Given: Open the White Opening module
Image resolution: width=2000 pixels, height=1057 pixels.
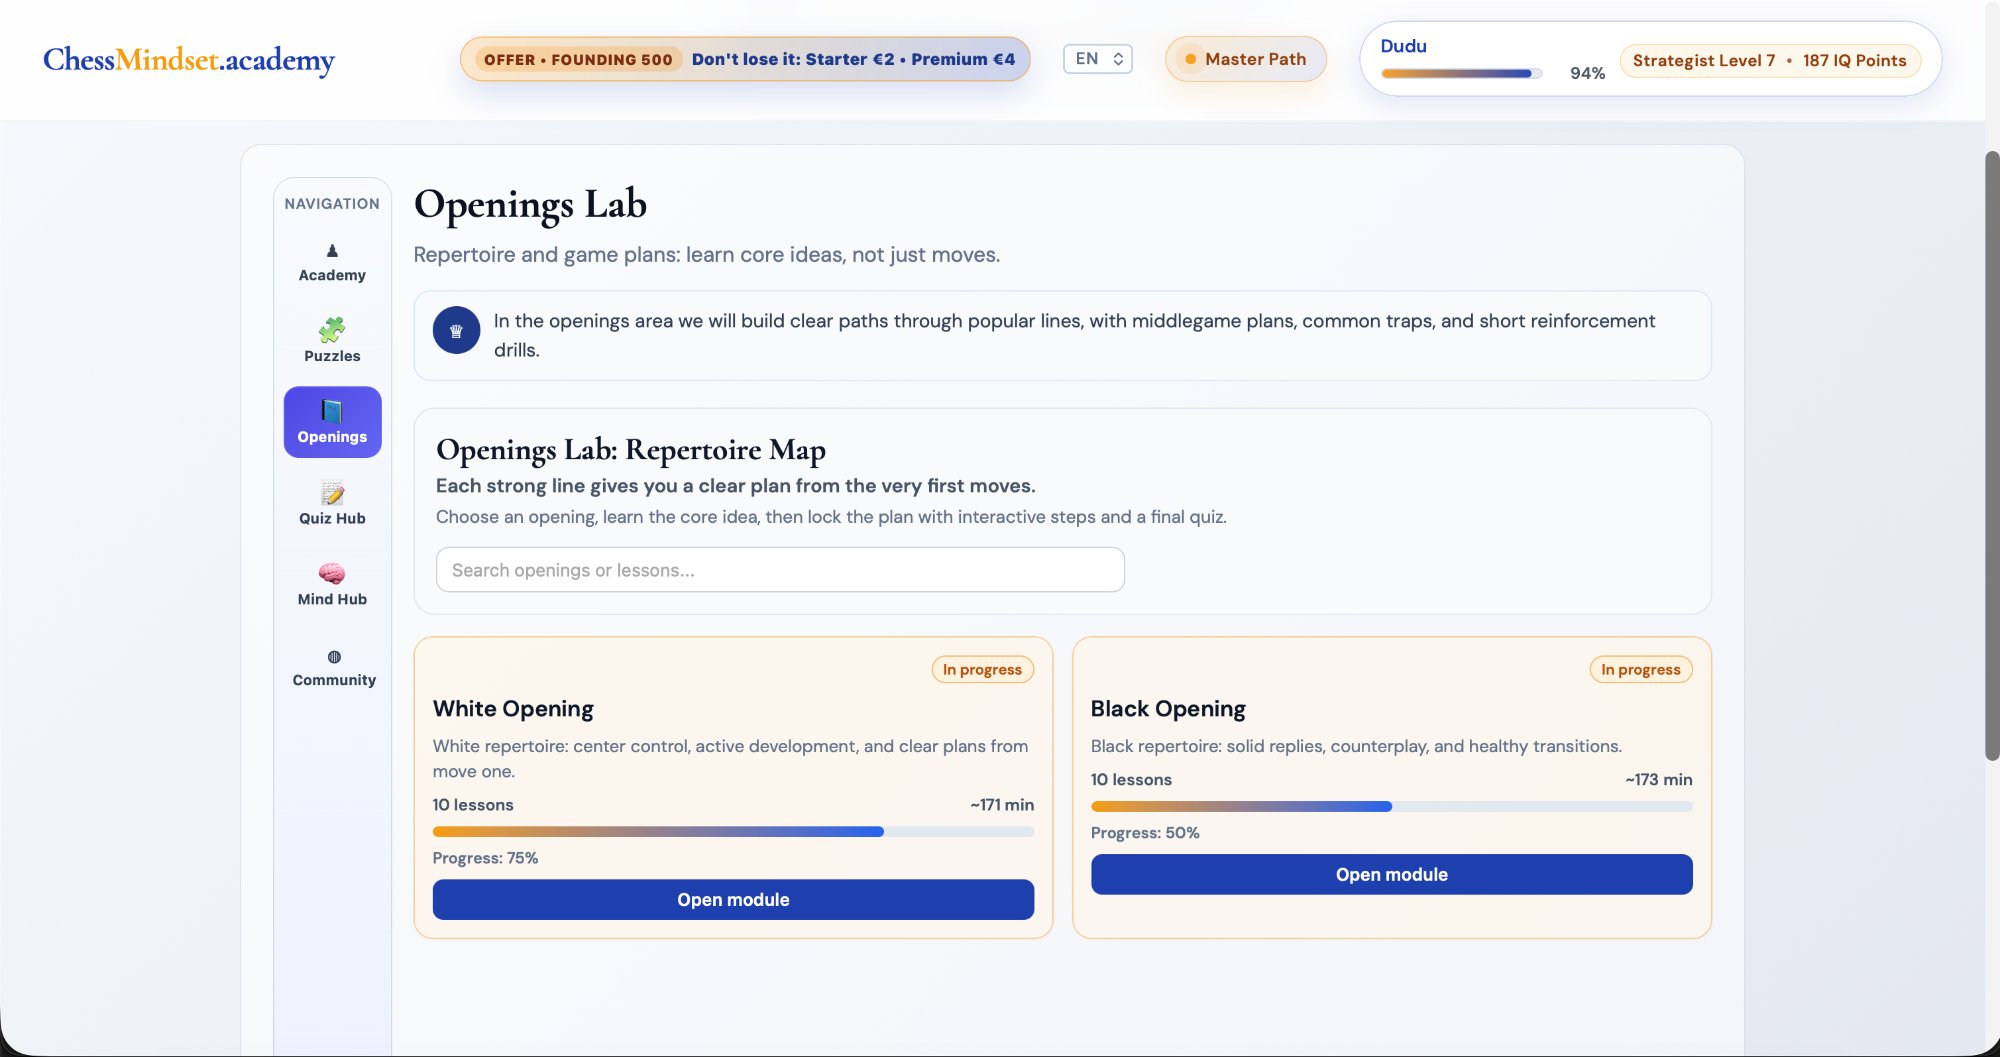Looking at the screenshot, I should pos(733,900).
